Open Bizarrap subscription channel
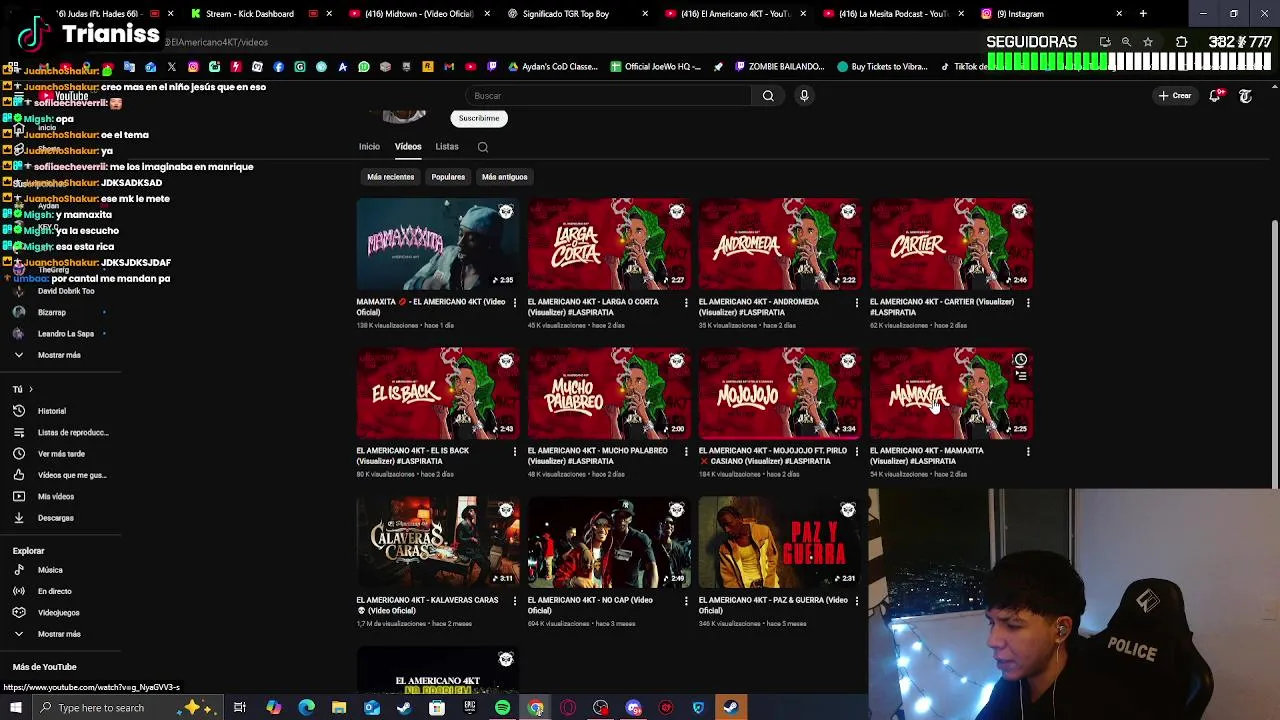Image resolution: width=1280 pixels, height=720 pixels. pyautogui.click(x=52, y=313)
